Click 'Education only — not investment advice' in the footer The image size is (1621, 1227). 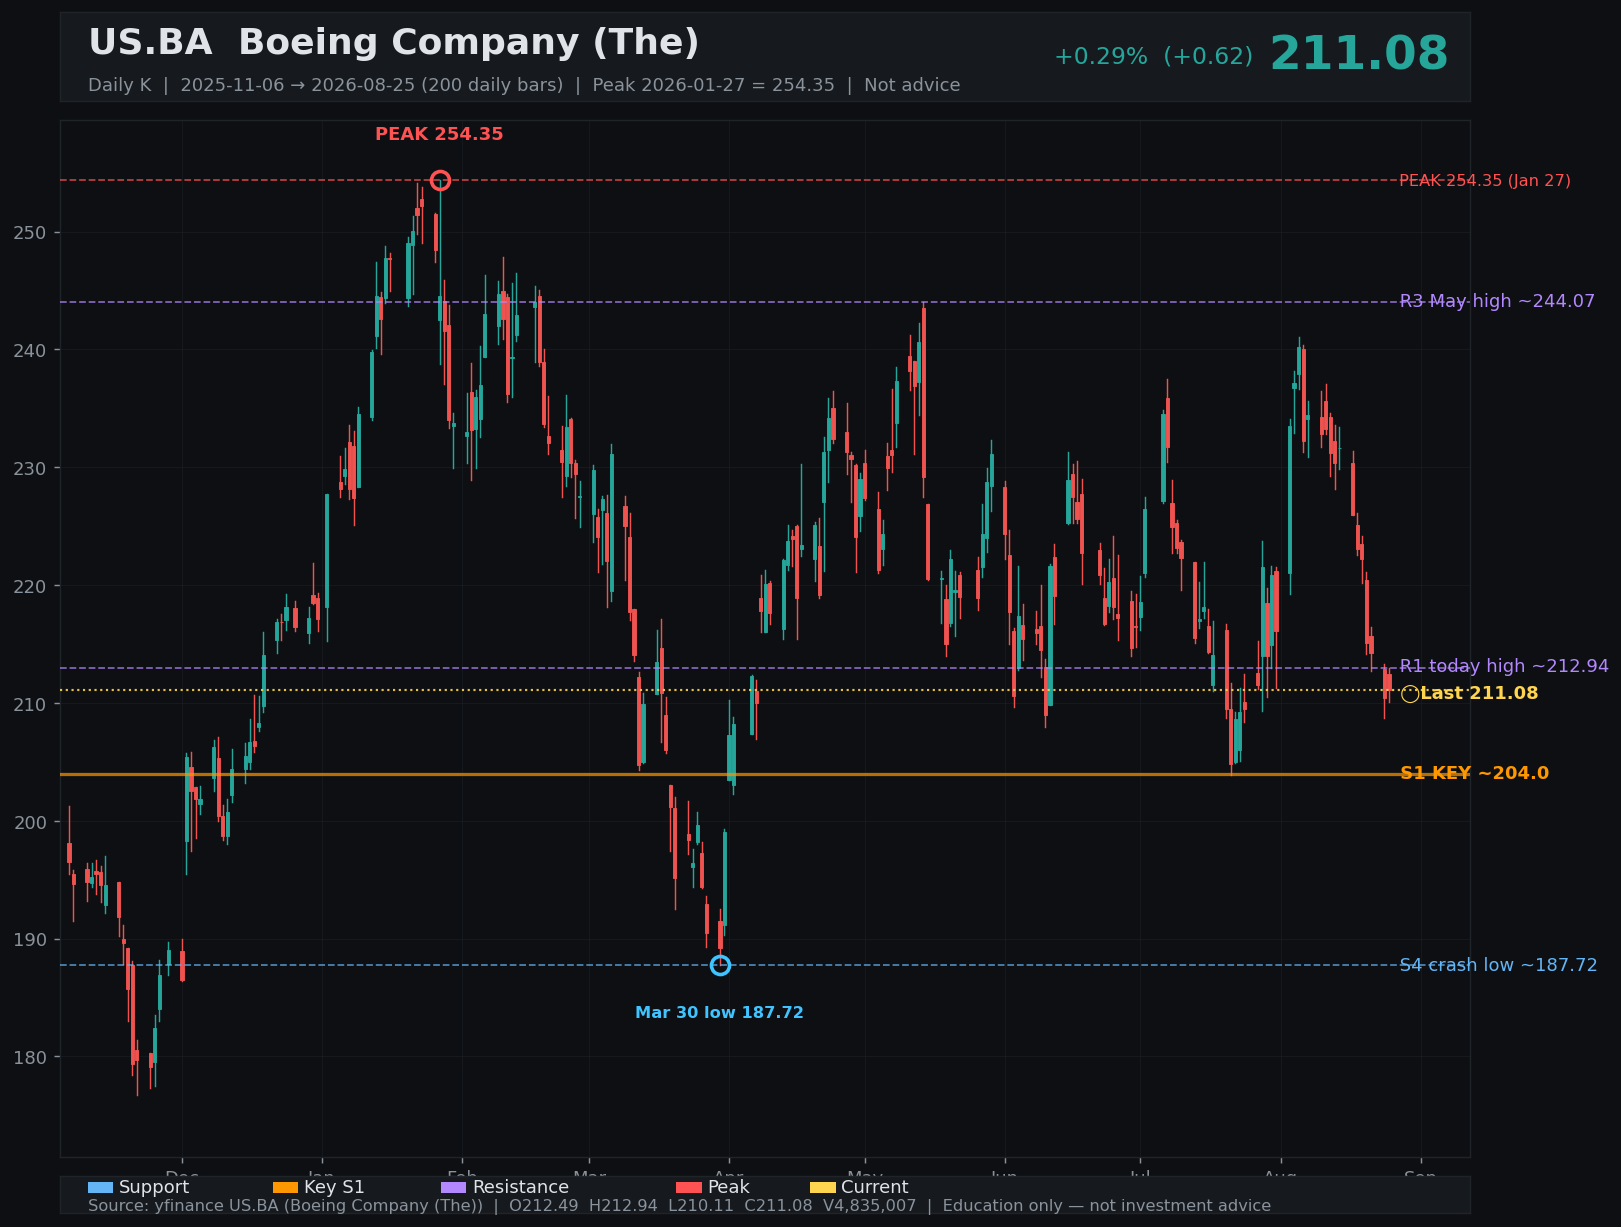(1107, 1206)
